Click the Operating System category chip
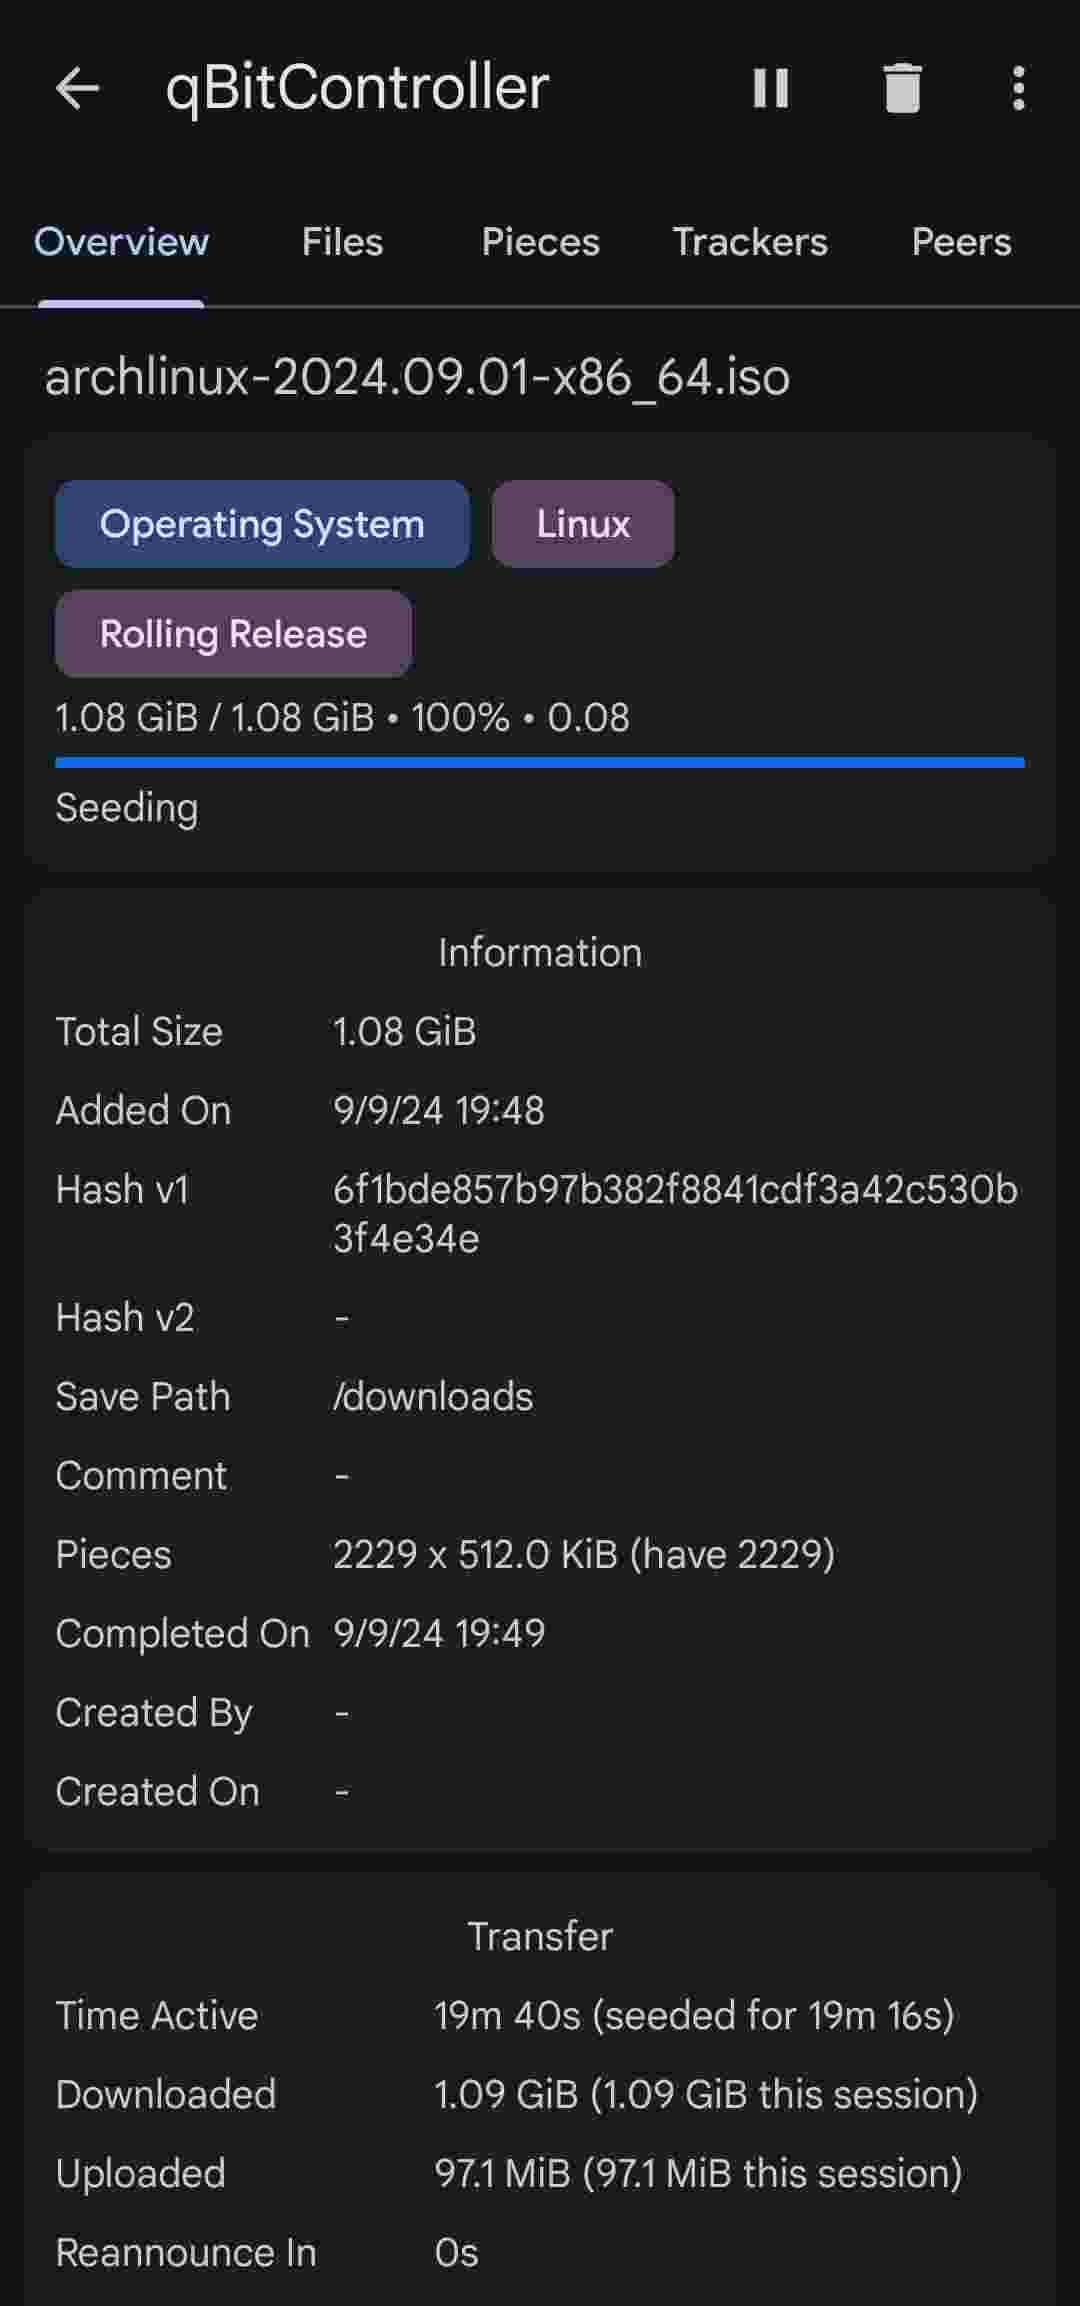This screenshot has width=1080, height=2306. 261,523
